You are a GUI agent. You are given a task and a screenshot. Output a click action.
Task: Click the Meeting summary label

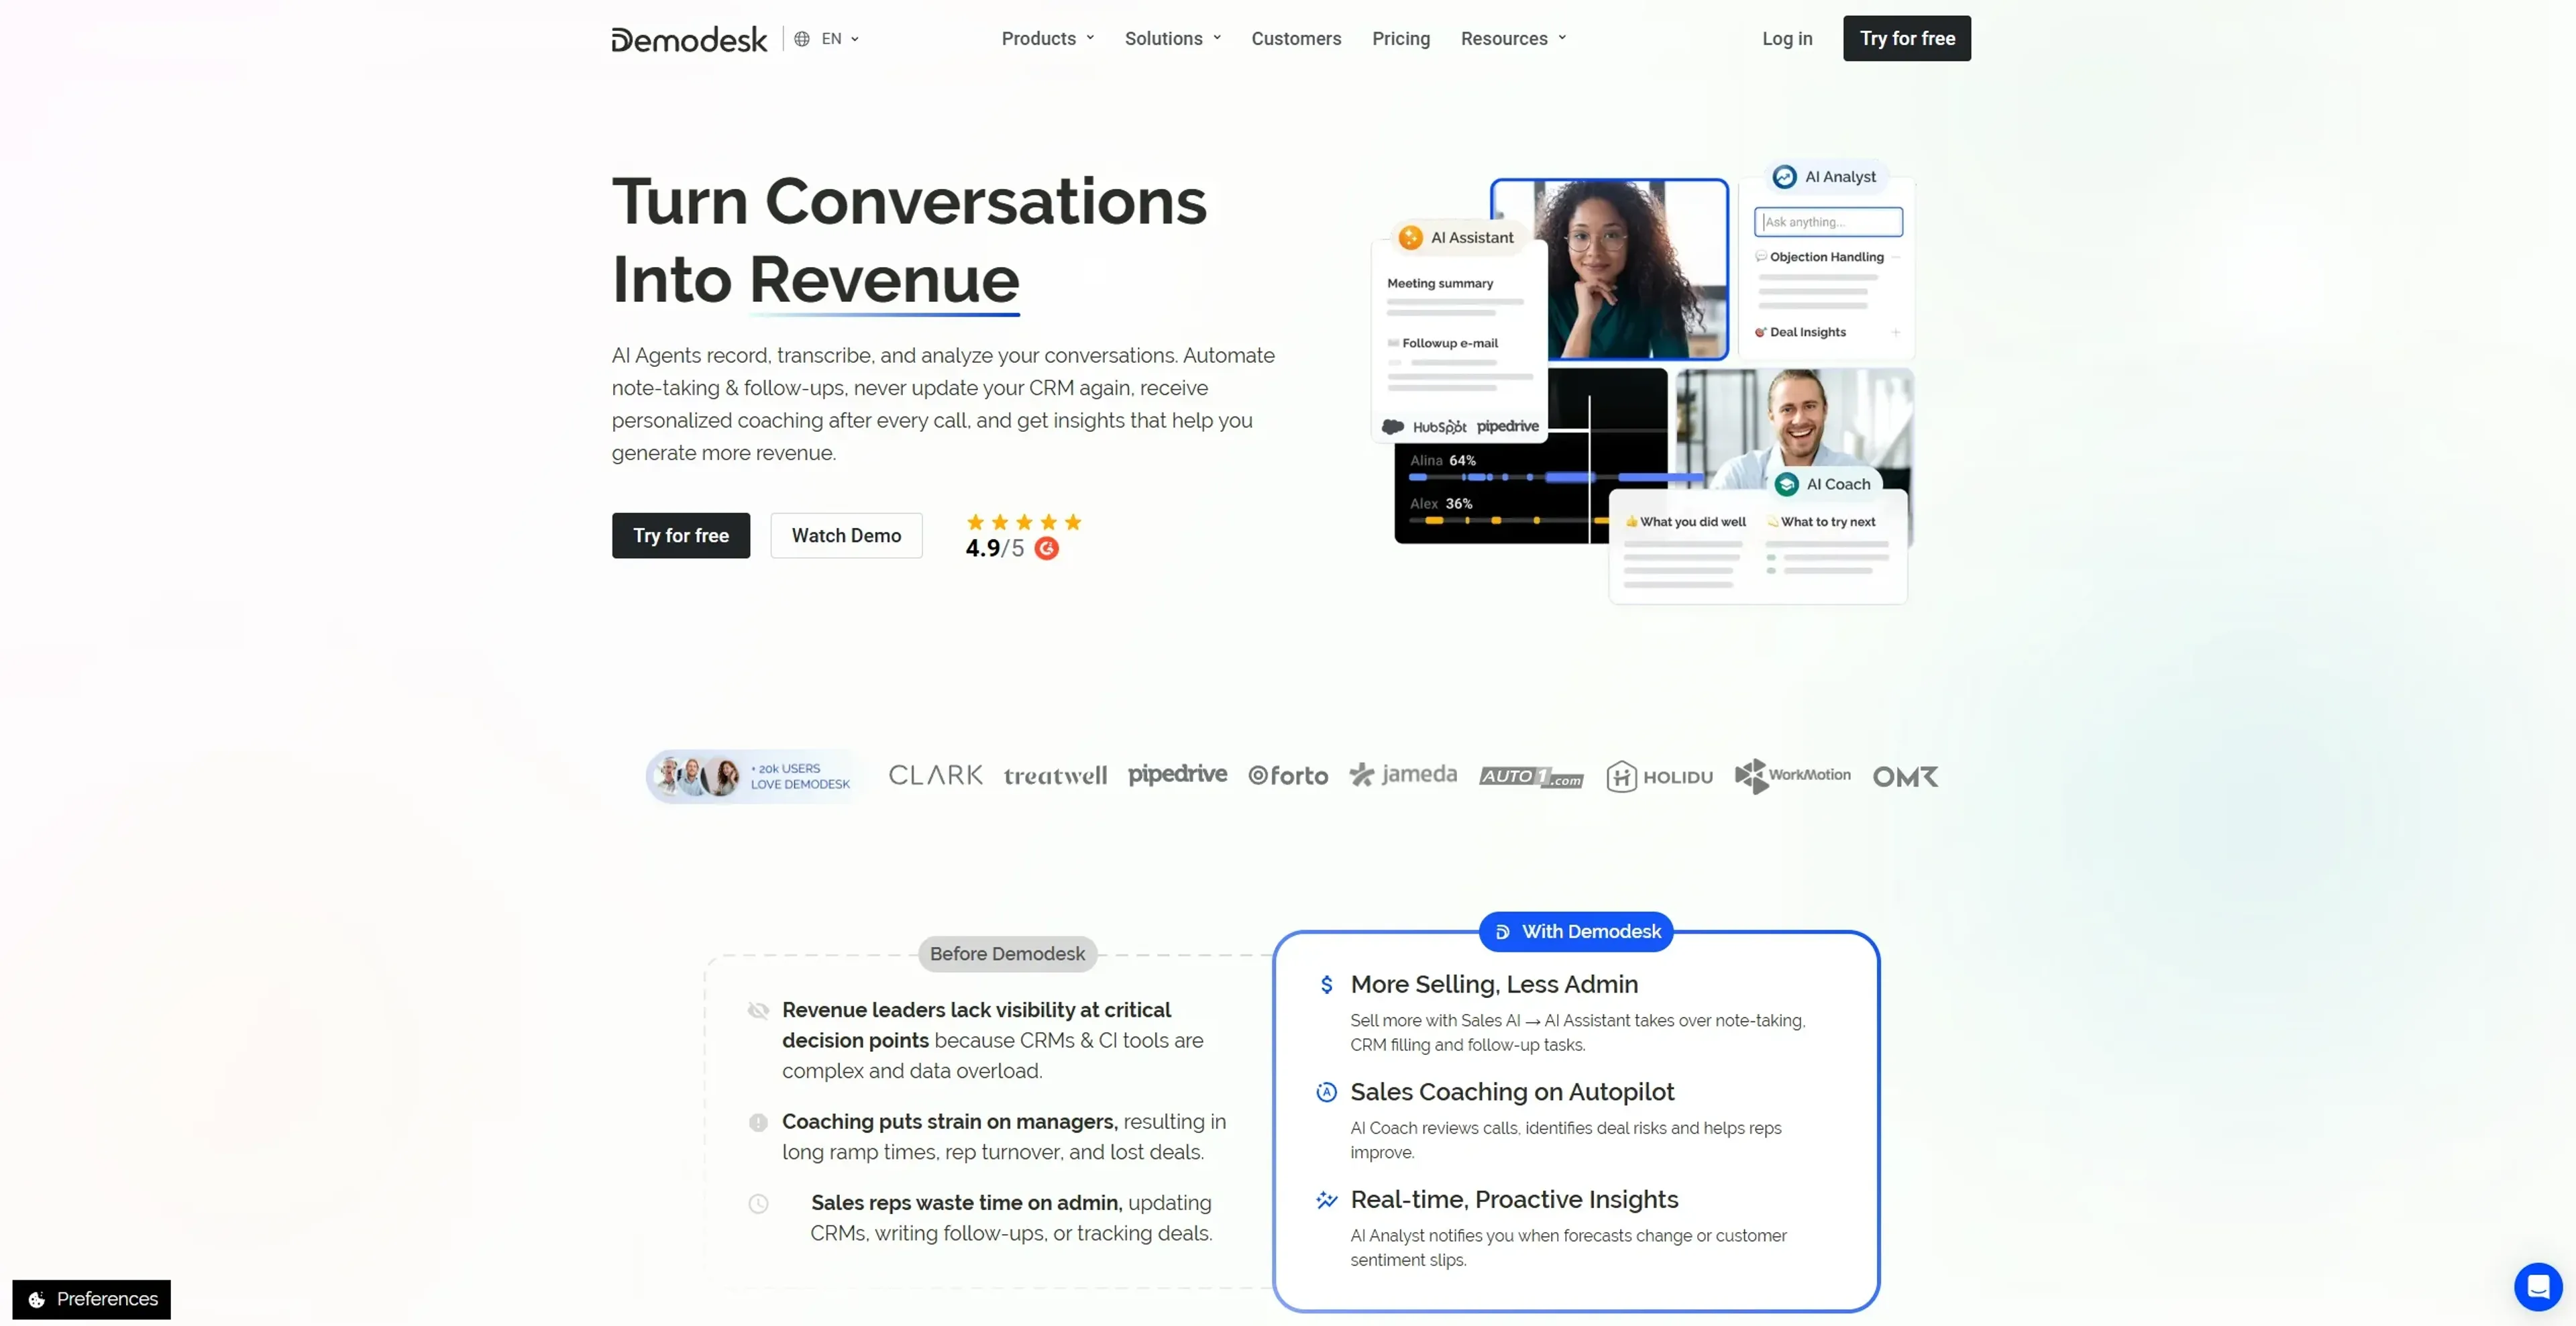pyautogui.click(x=1440, y=283)
